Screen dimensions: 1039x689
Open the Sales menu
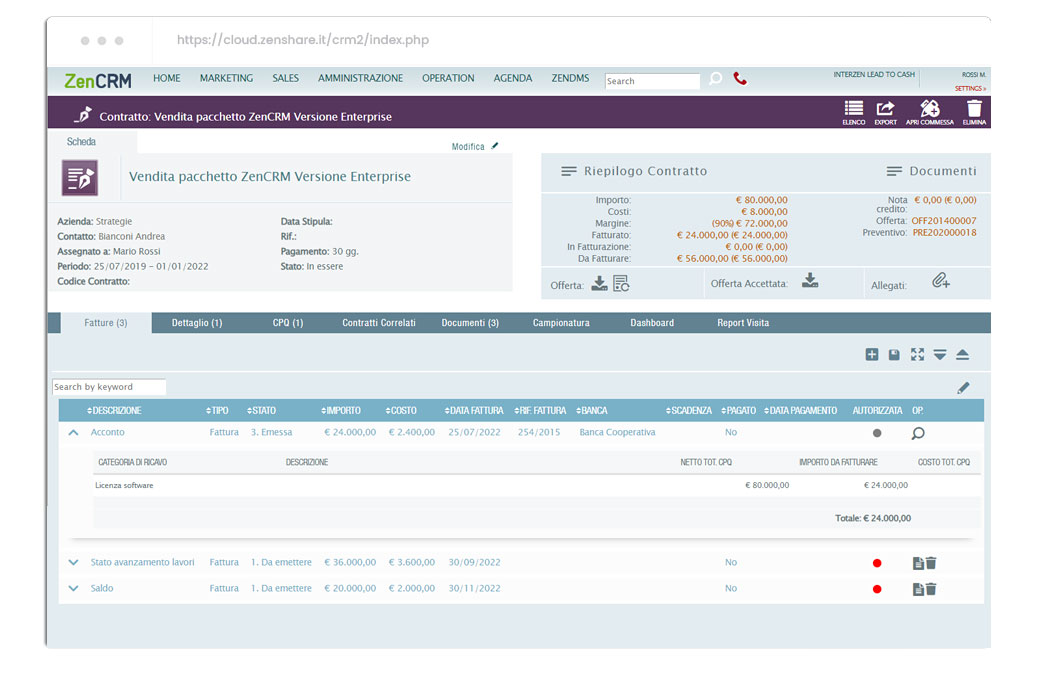(286, 78)
